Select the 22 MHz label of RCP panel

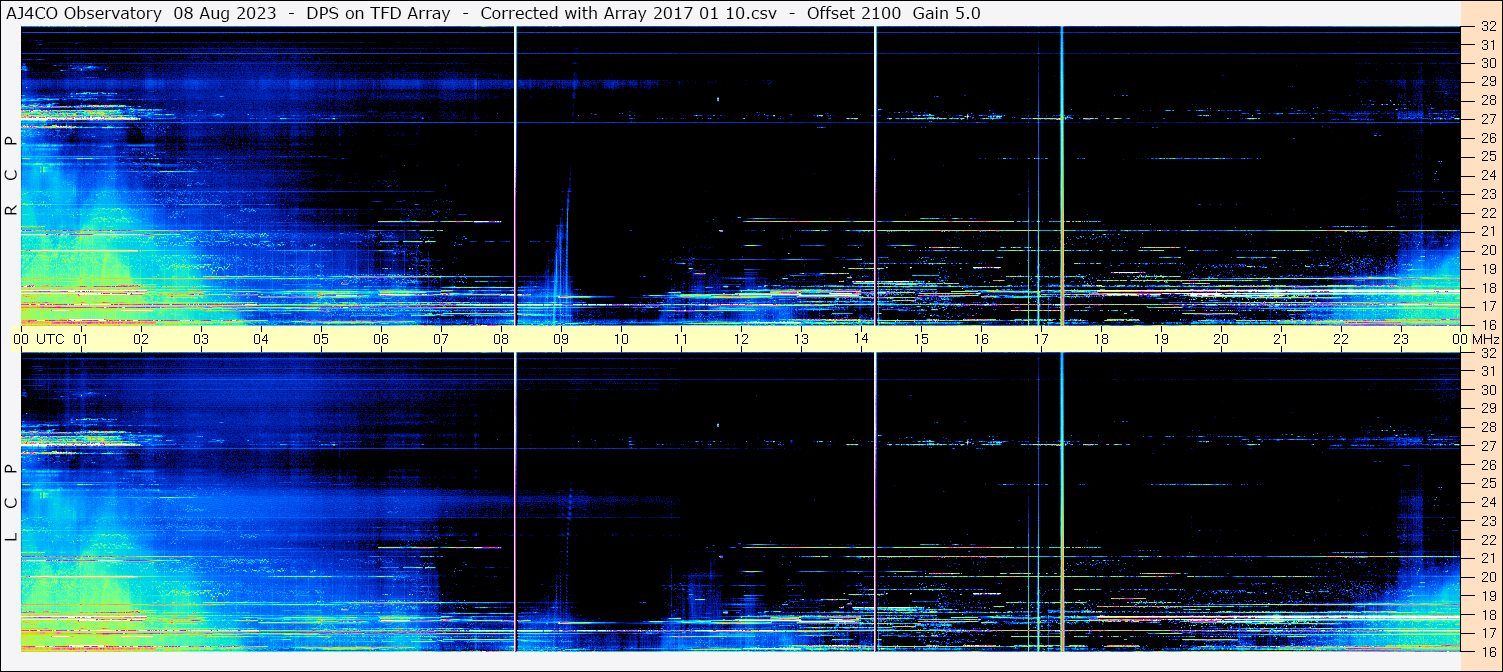[1488, 213]
